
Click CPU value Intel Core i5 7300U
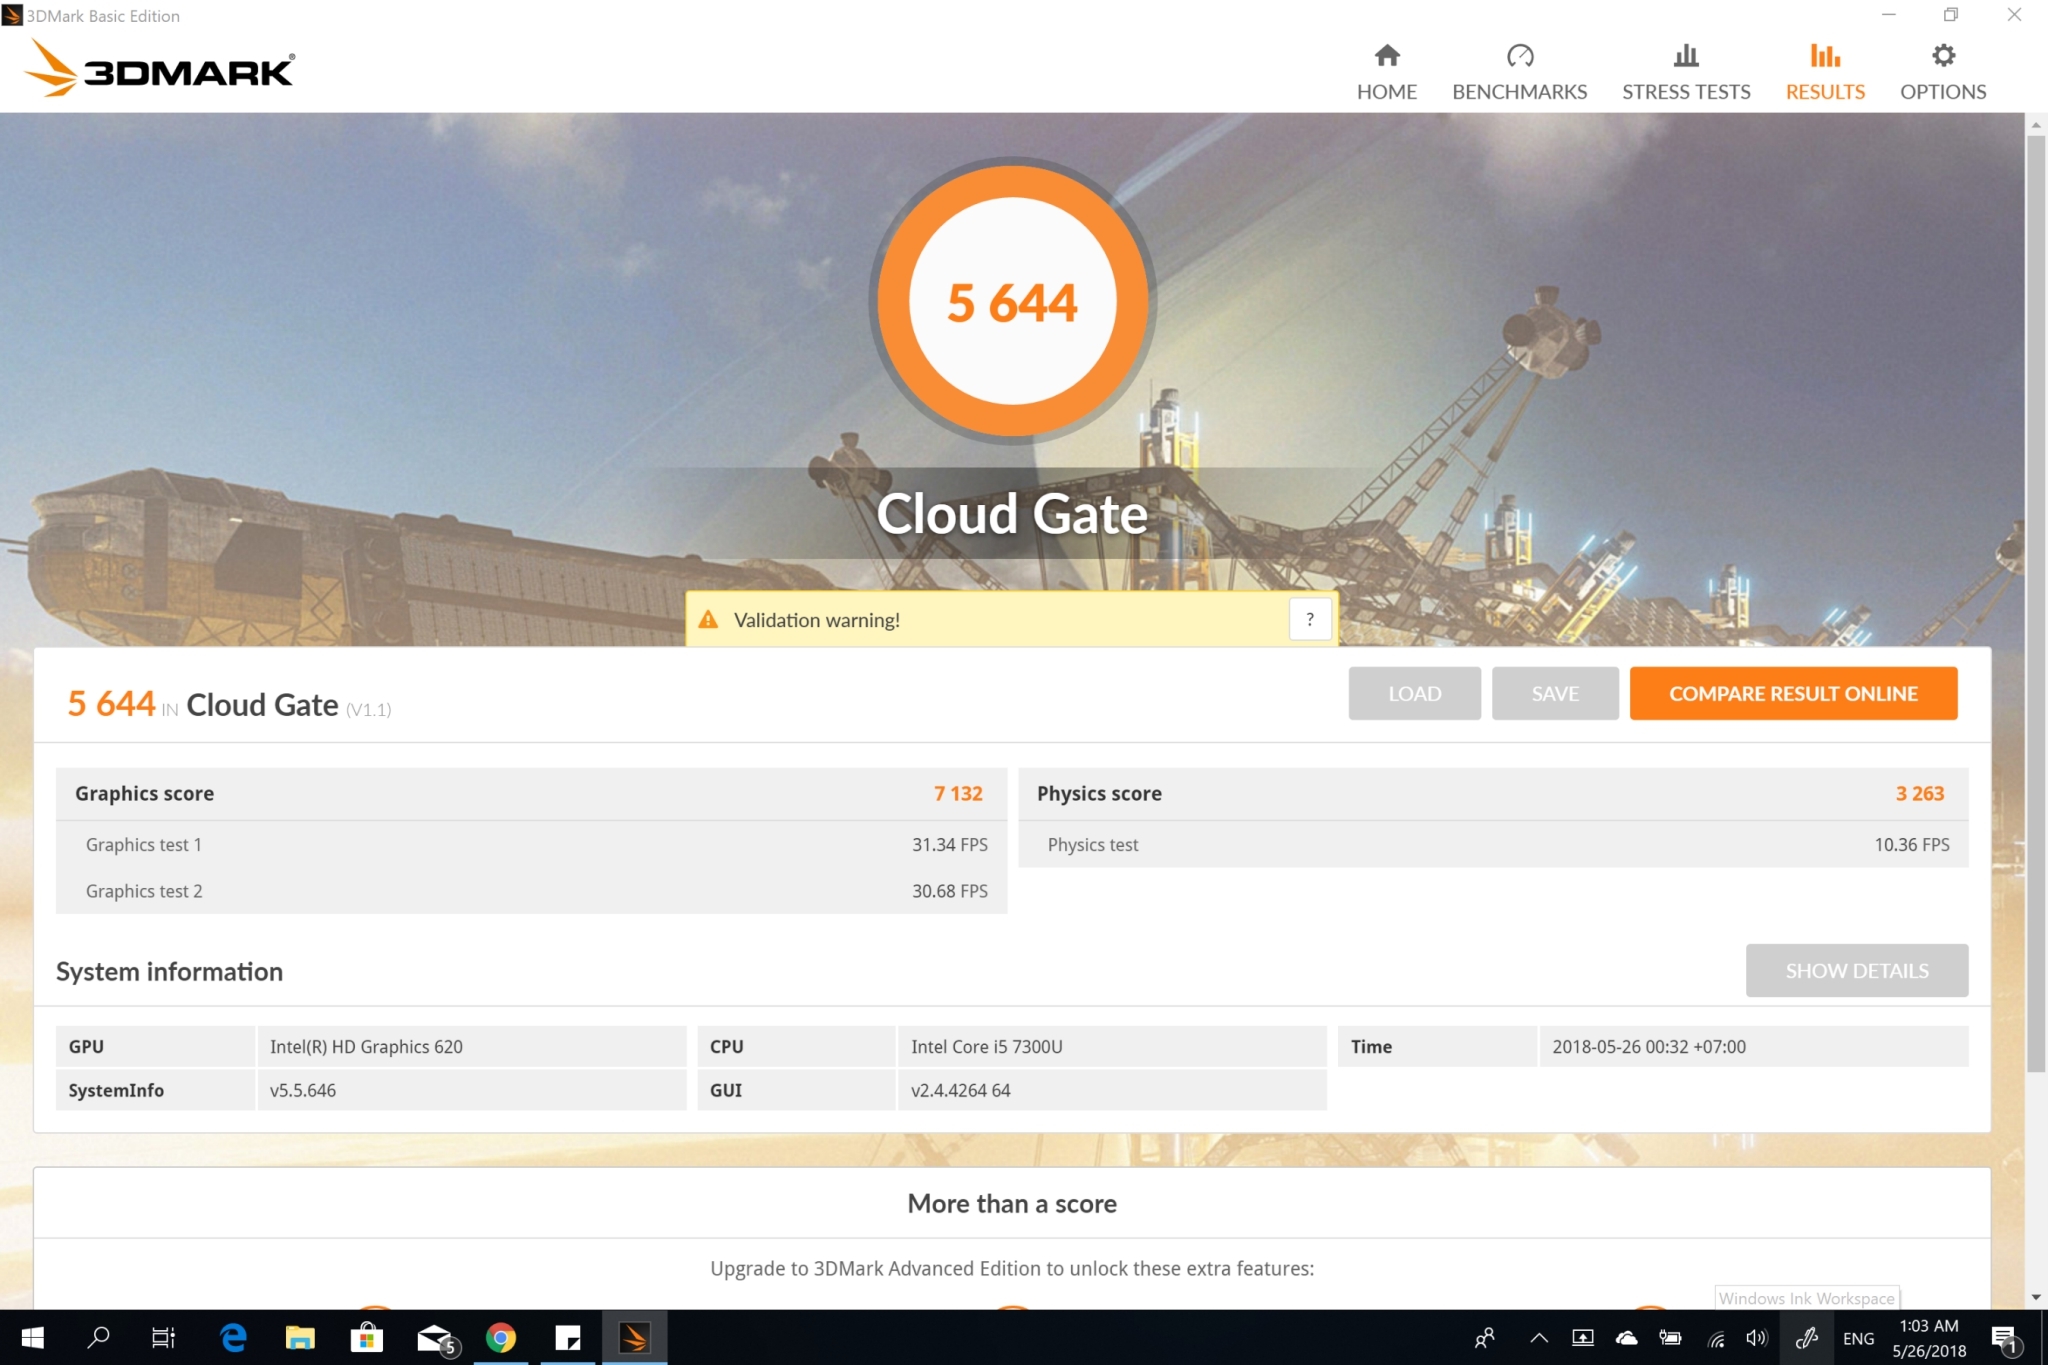coord(986,1046)
